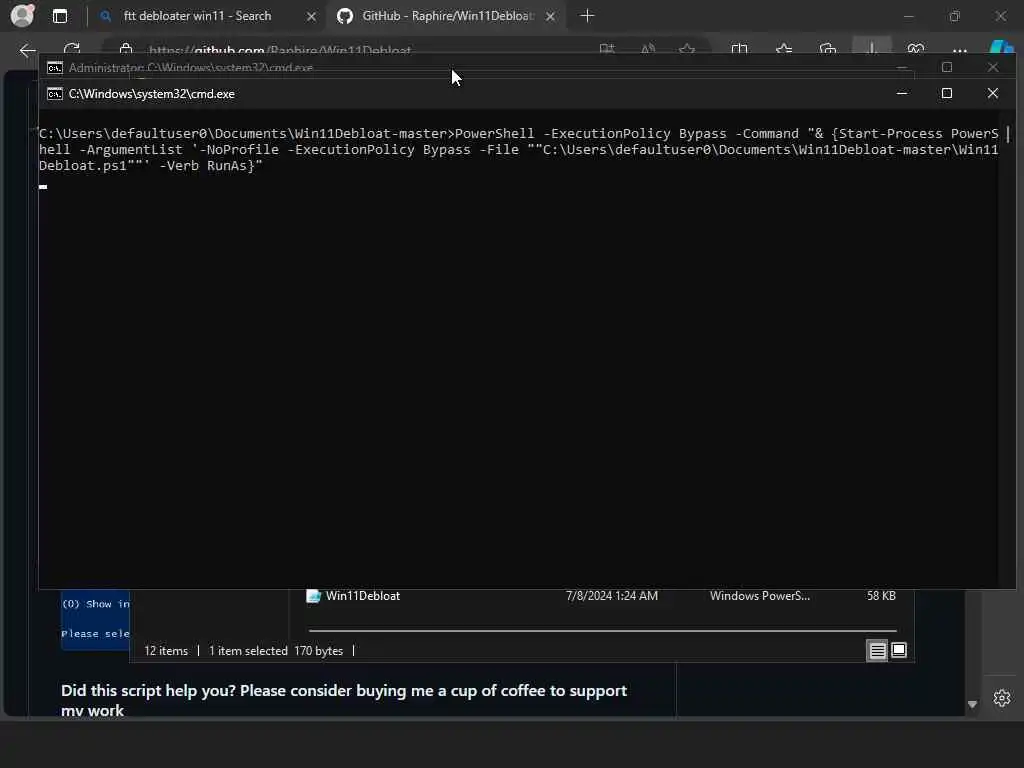Open the Downloads icon in Edge
The height and width of the screenshot is (768, 1024).
click(872, 48)
